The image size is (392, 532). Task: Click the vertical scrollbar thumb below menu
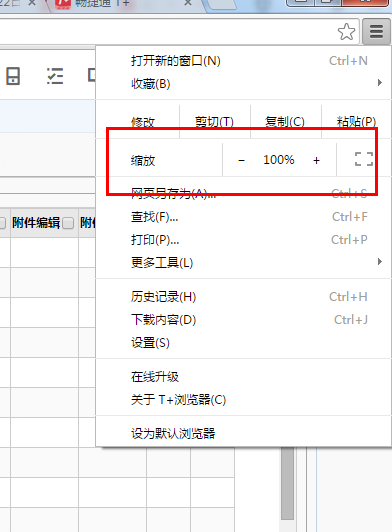(288, 483)
